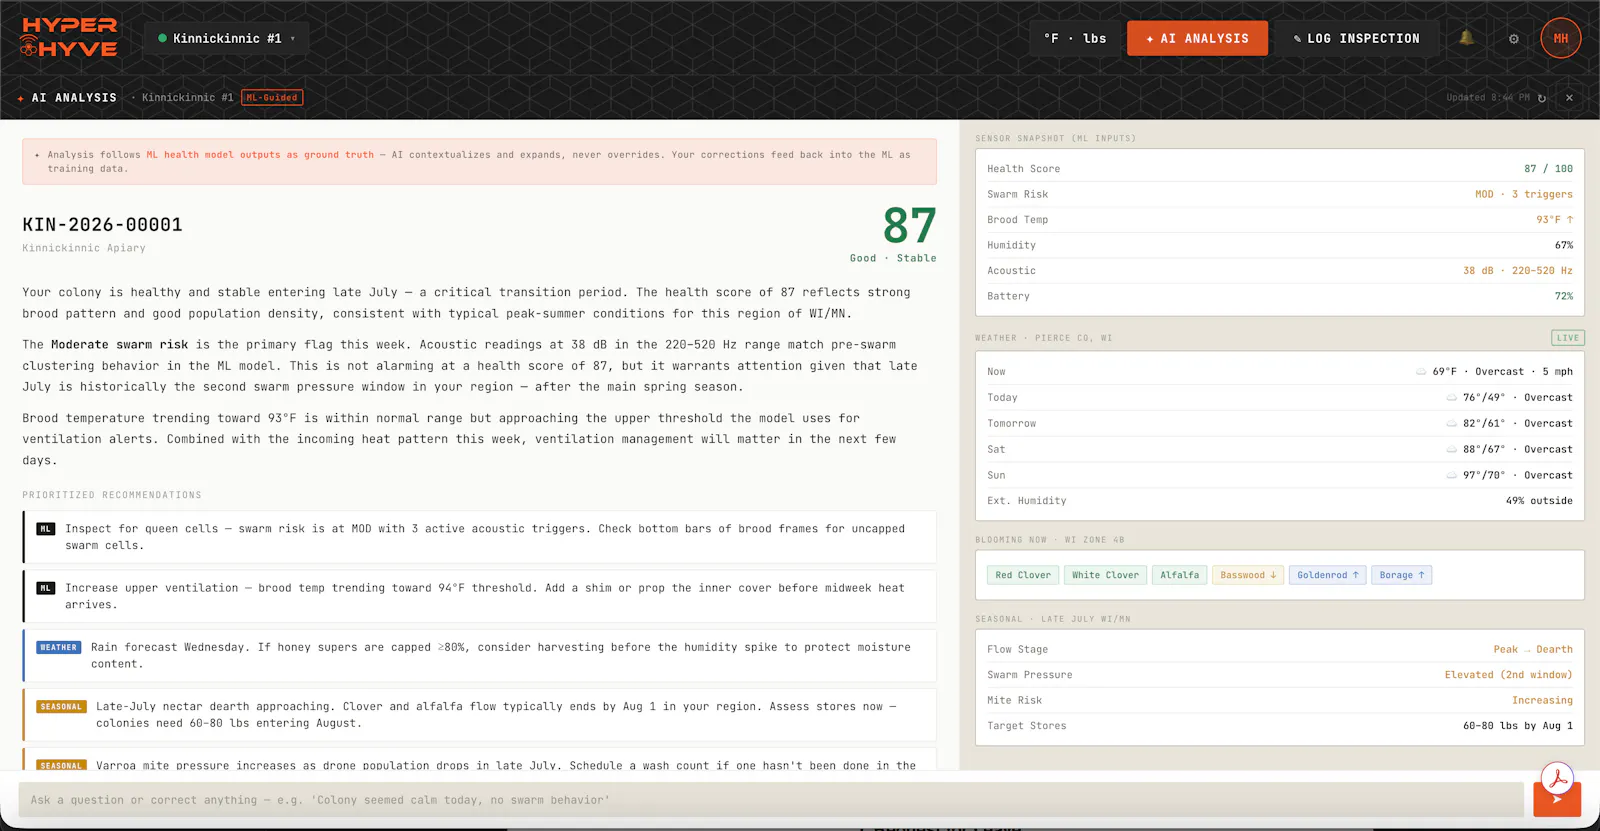Click the ML tag on queen cells recommendation
The height and width of the screenshot is (831, 1600).
pos(46,529)
